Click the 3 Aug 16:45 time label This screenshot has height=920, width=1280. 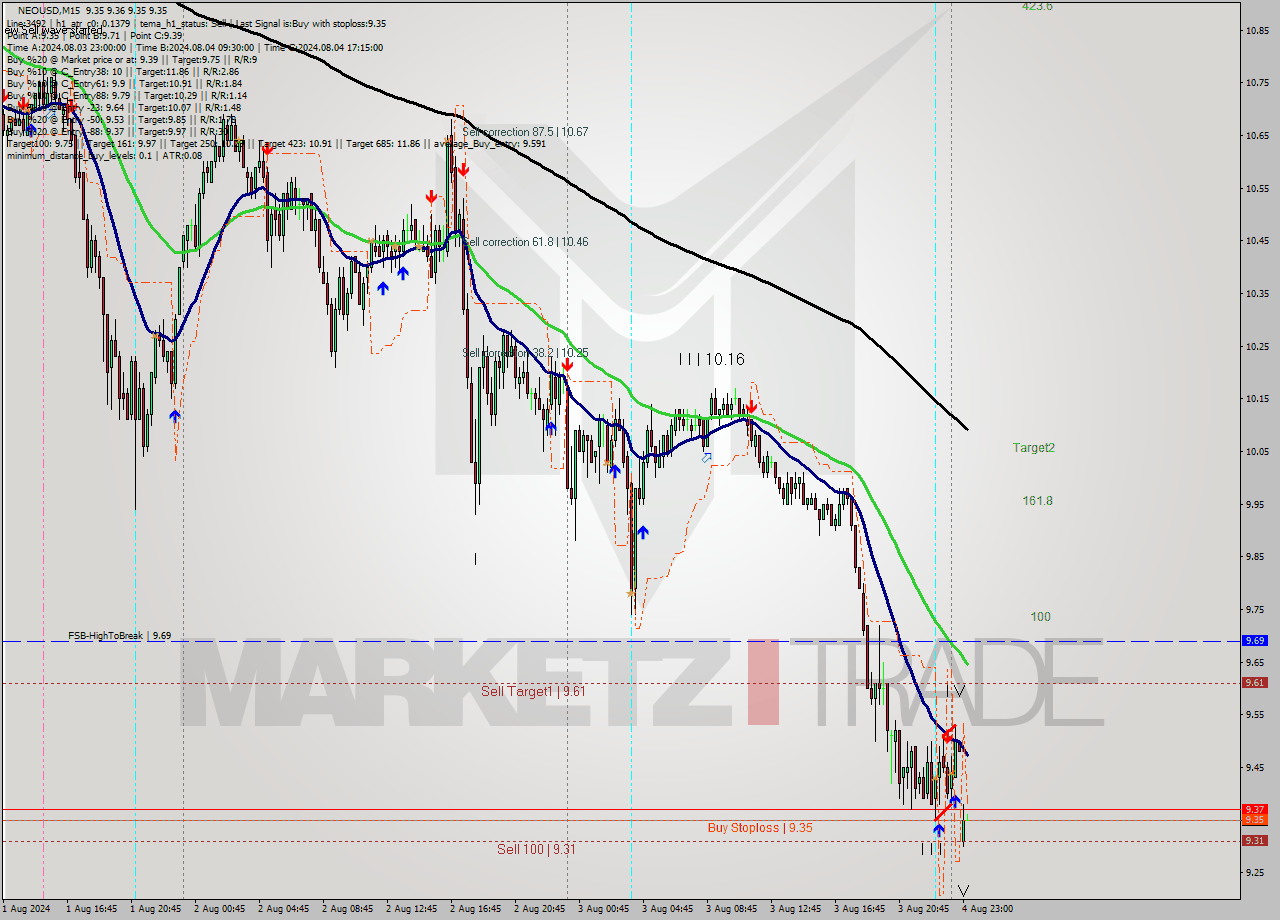[x=859, y=909]
